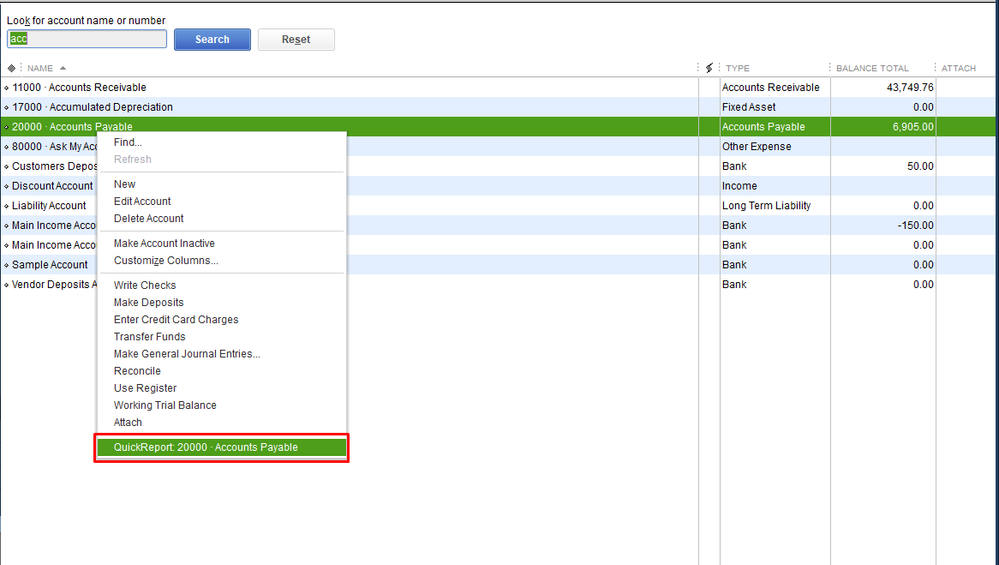The image size is (999, 565).
Task: Select the 11000 Accounts Receivable account
Action: (x=350, y=87)
